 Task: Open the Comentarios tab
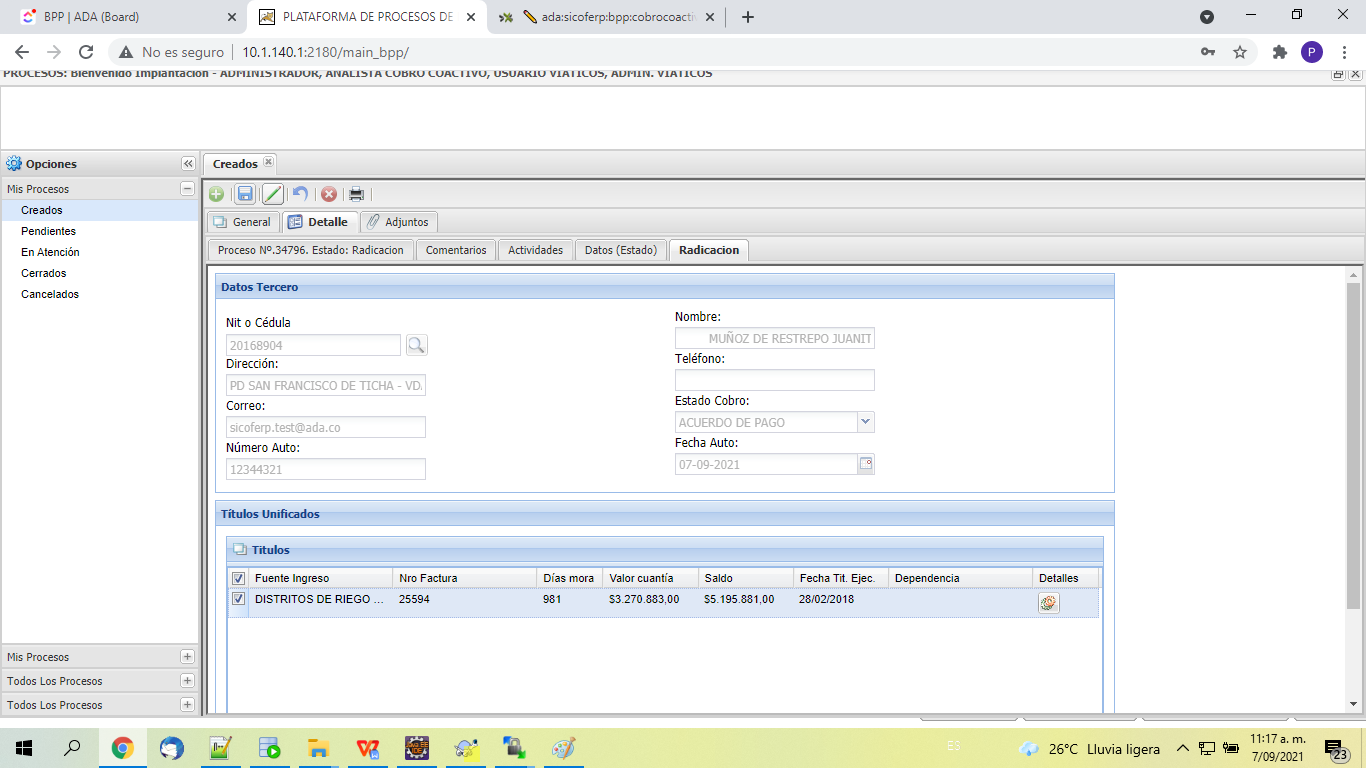pyautogui.click(x=456, y=250)
